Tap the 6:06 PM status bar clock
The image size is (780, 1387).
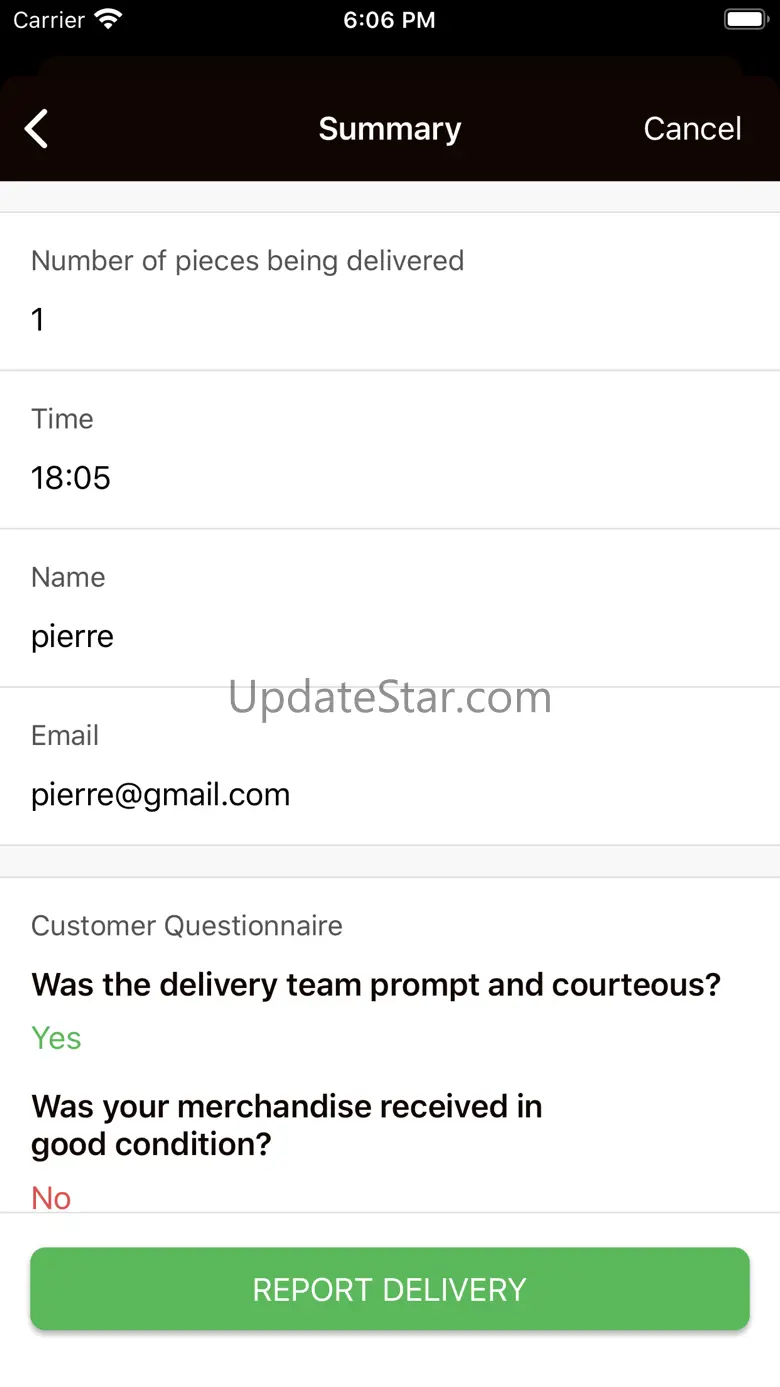[x=389, y=20]
